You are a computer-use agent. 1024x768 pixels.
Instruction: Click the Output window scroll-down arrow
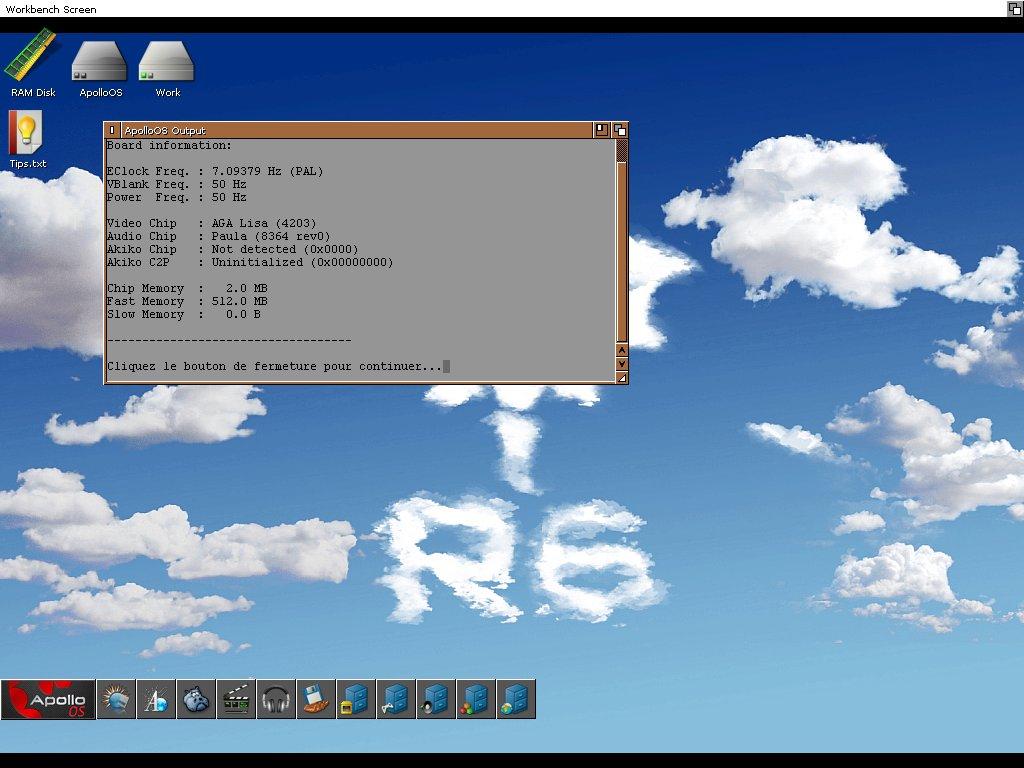coord(622,364)
